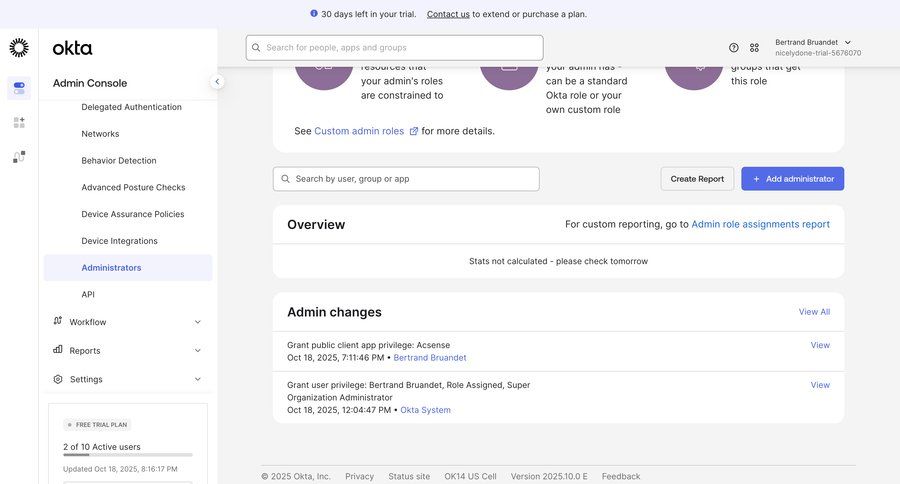Click the Admin Console heading

point(90,83)
